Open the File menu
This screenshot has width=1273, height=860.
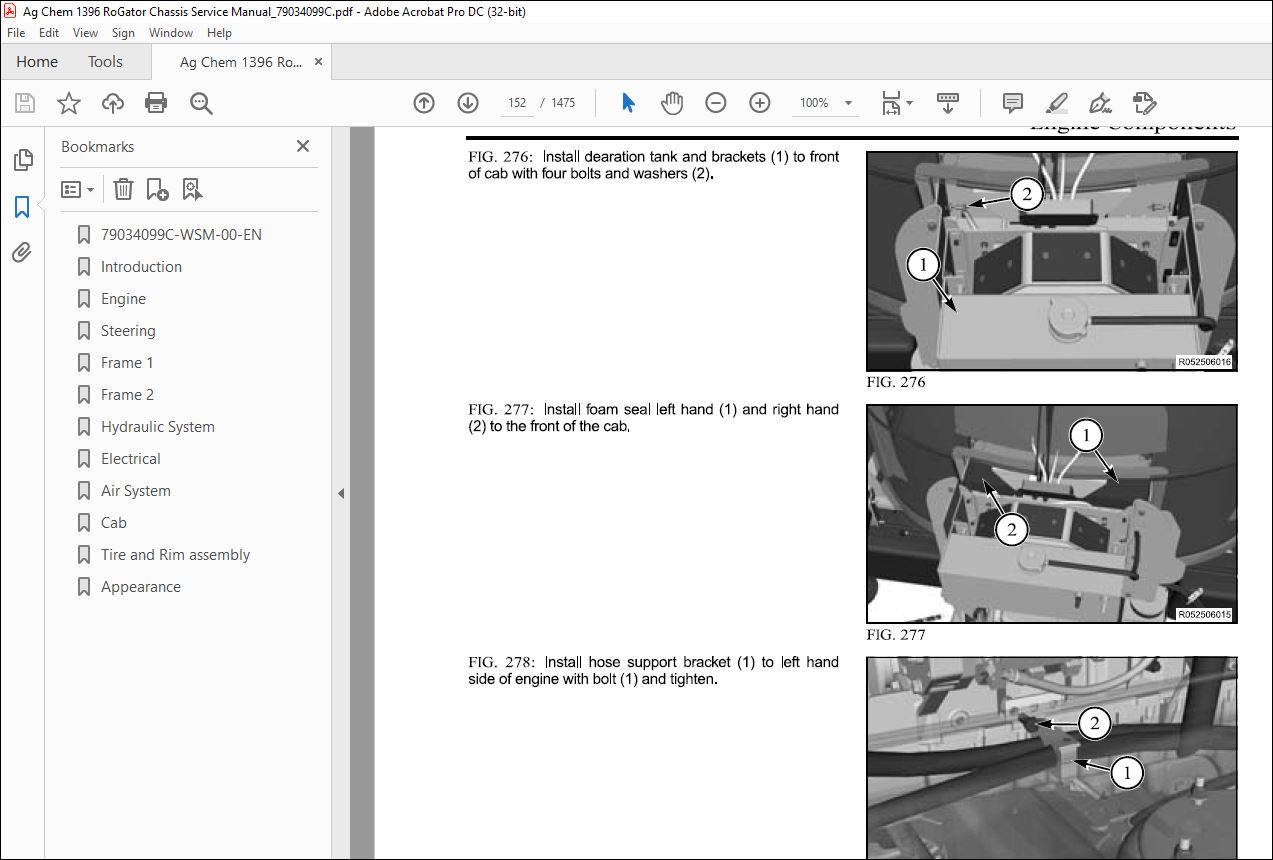tap(16, 33)
